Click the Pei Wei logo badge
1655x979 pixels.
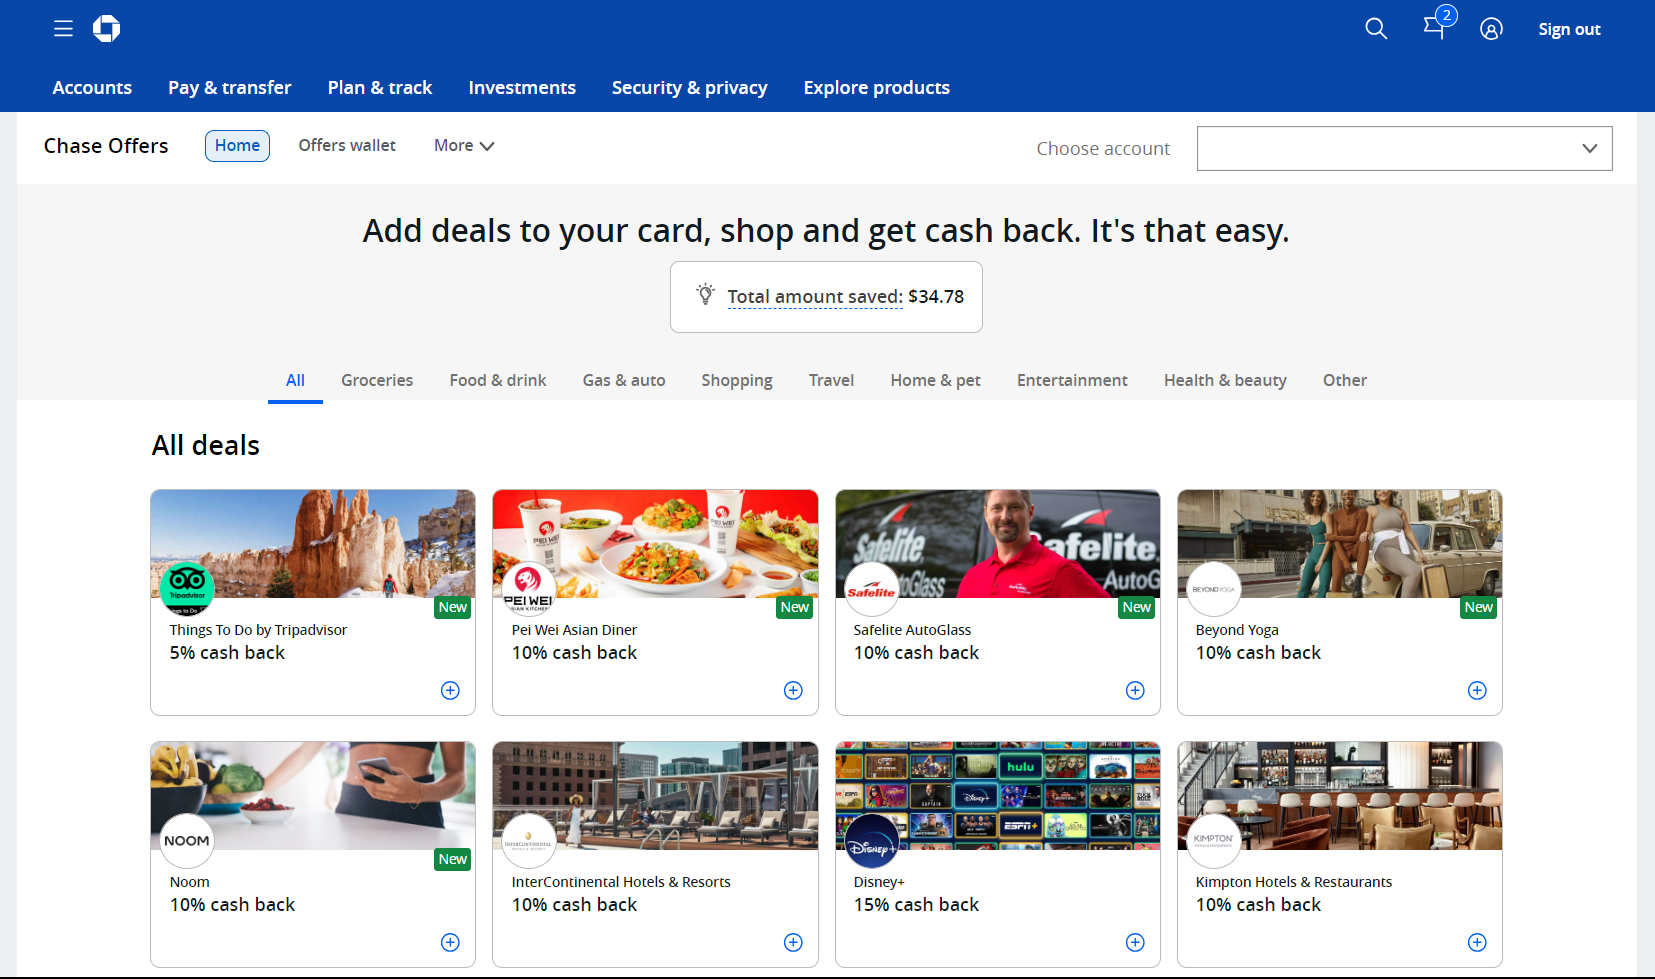(x=529, y=588)
